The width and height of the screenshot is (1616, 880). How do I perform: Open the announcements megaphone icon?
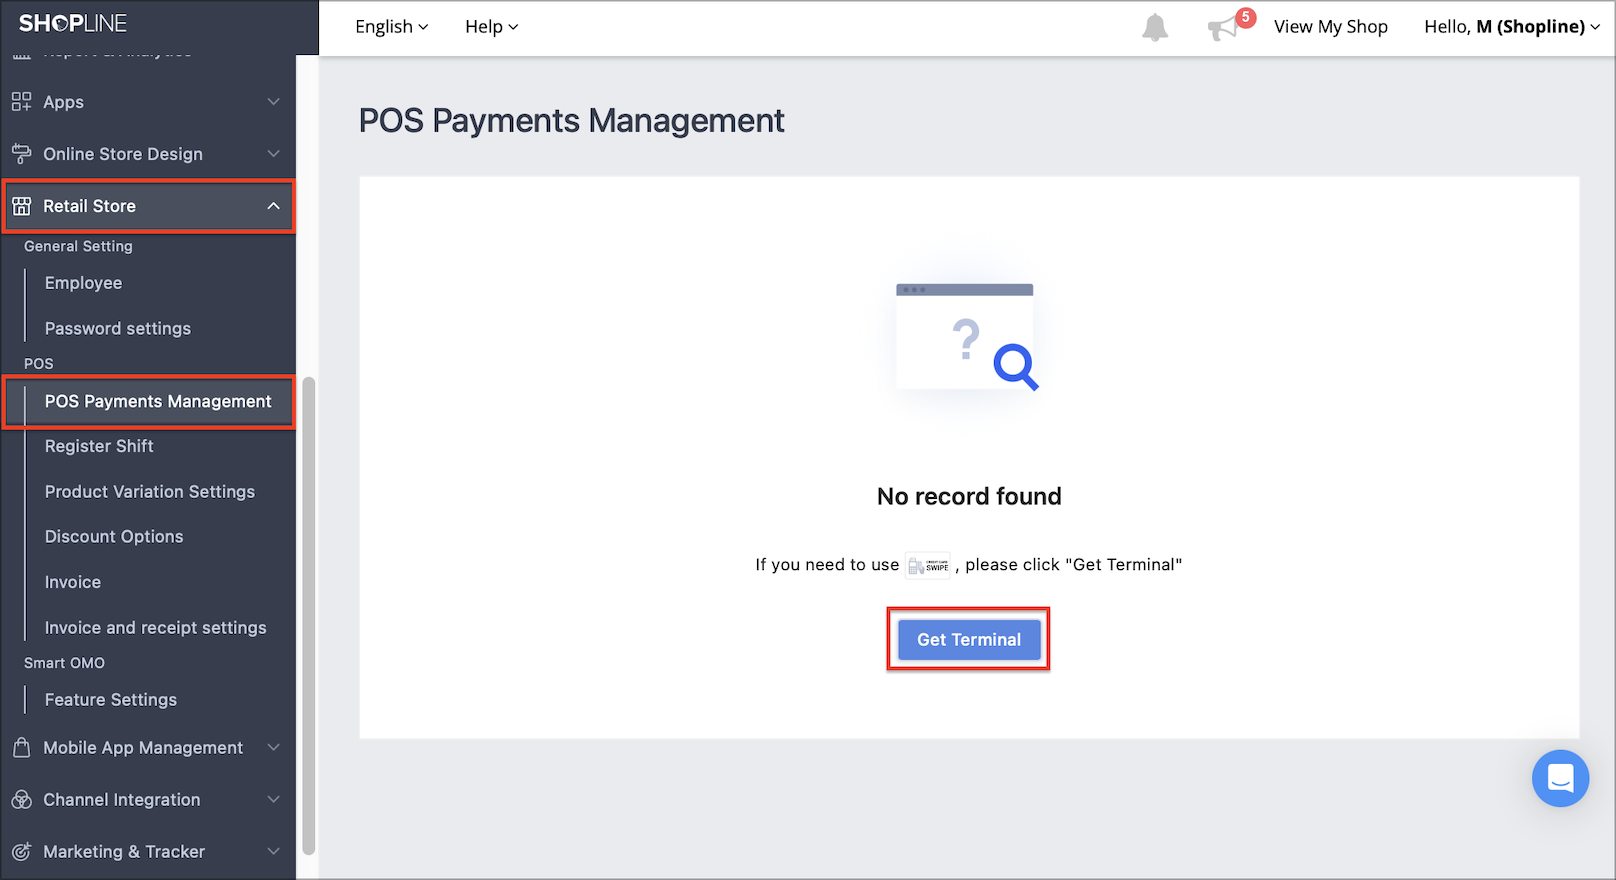tap(1222, 28)
